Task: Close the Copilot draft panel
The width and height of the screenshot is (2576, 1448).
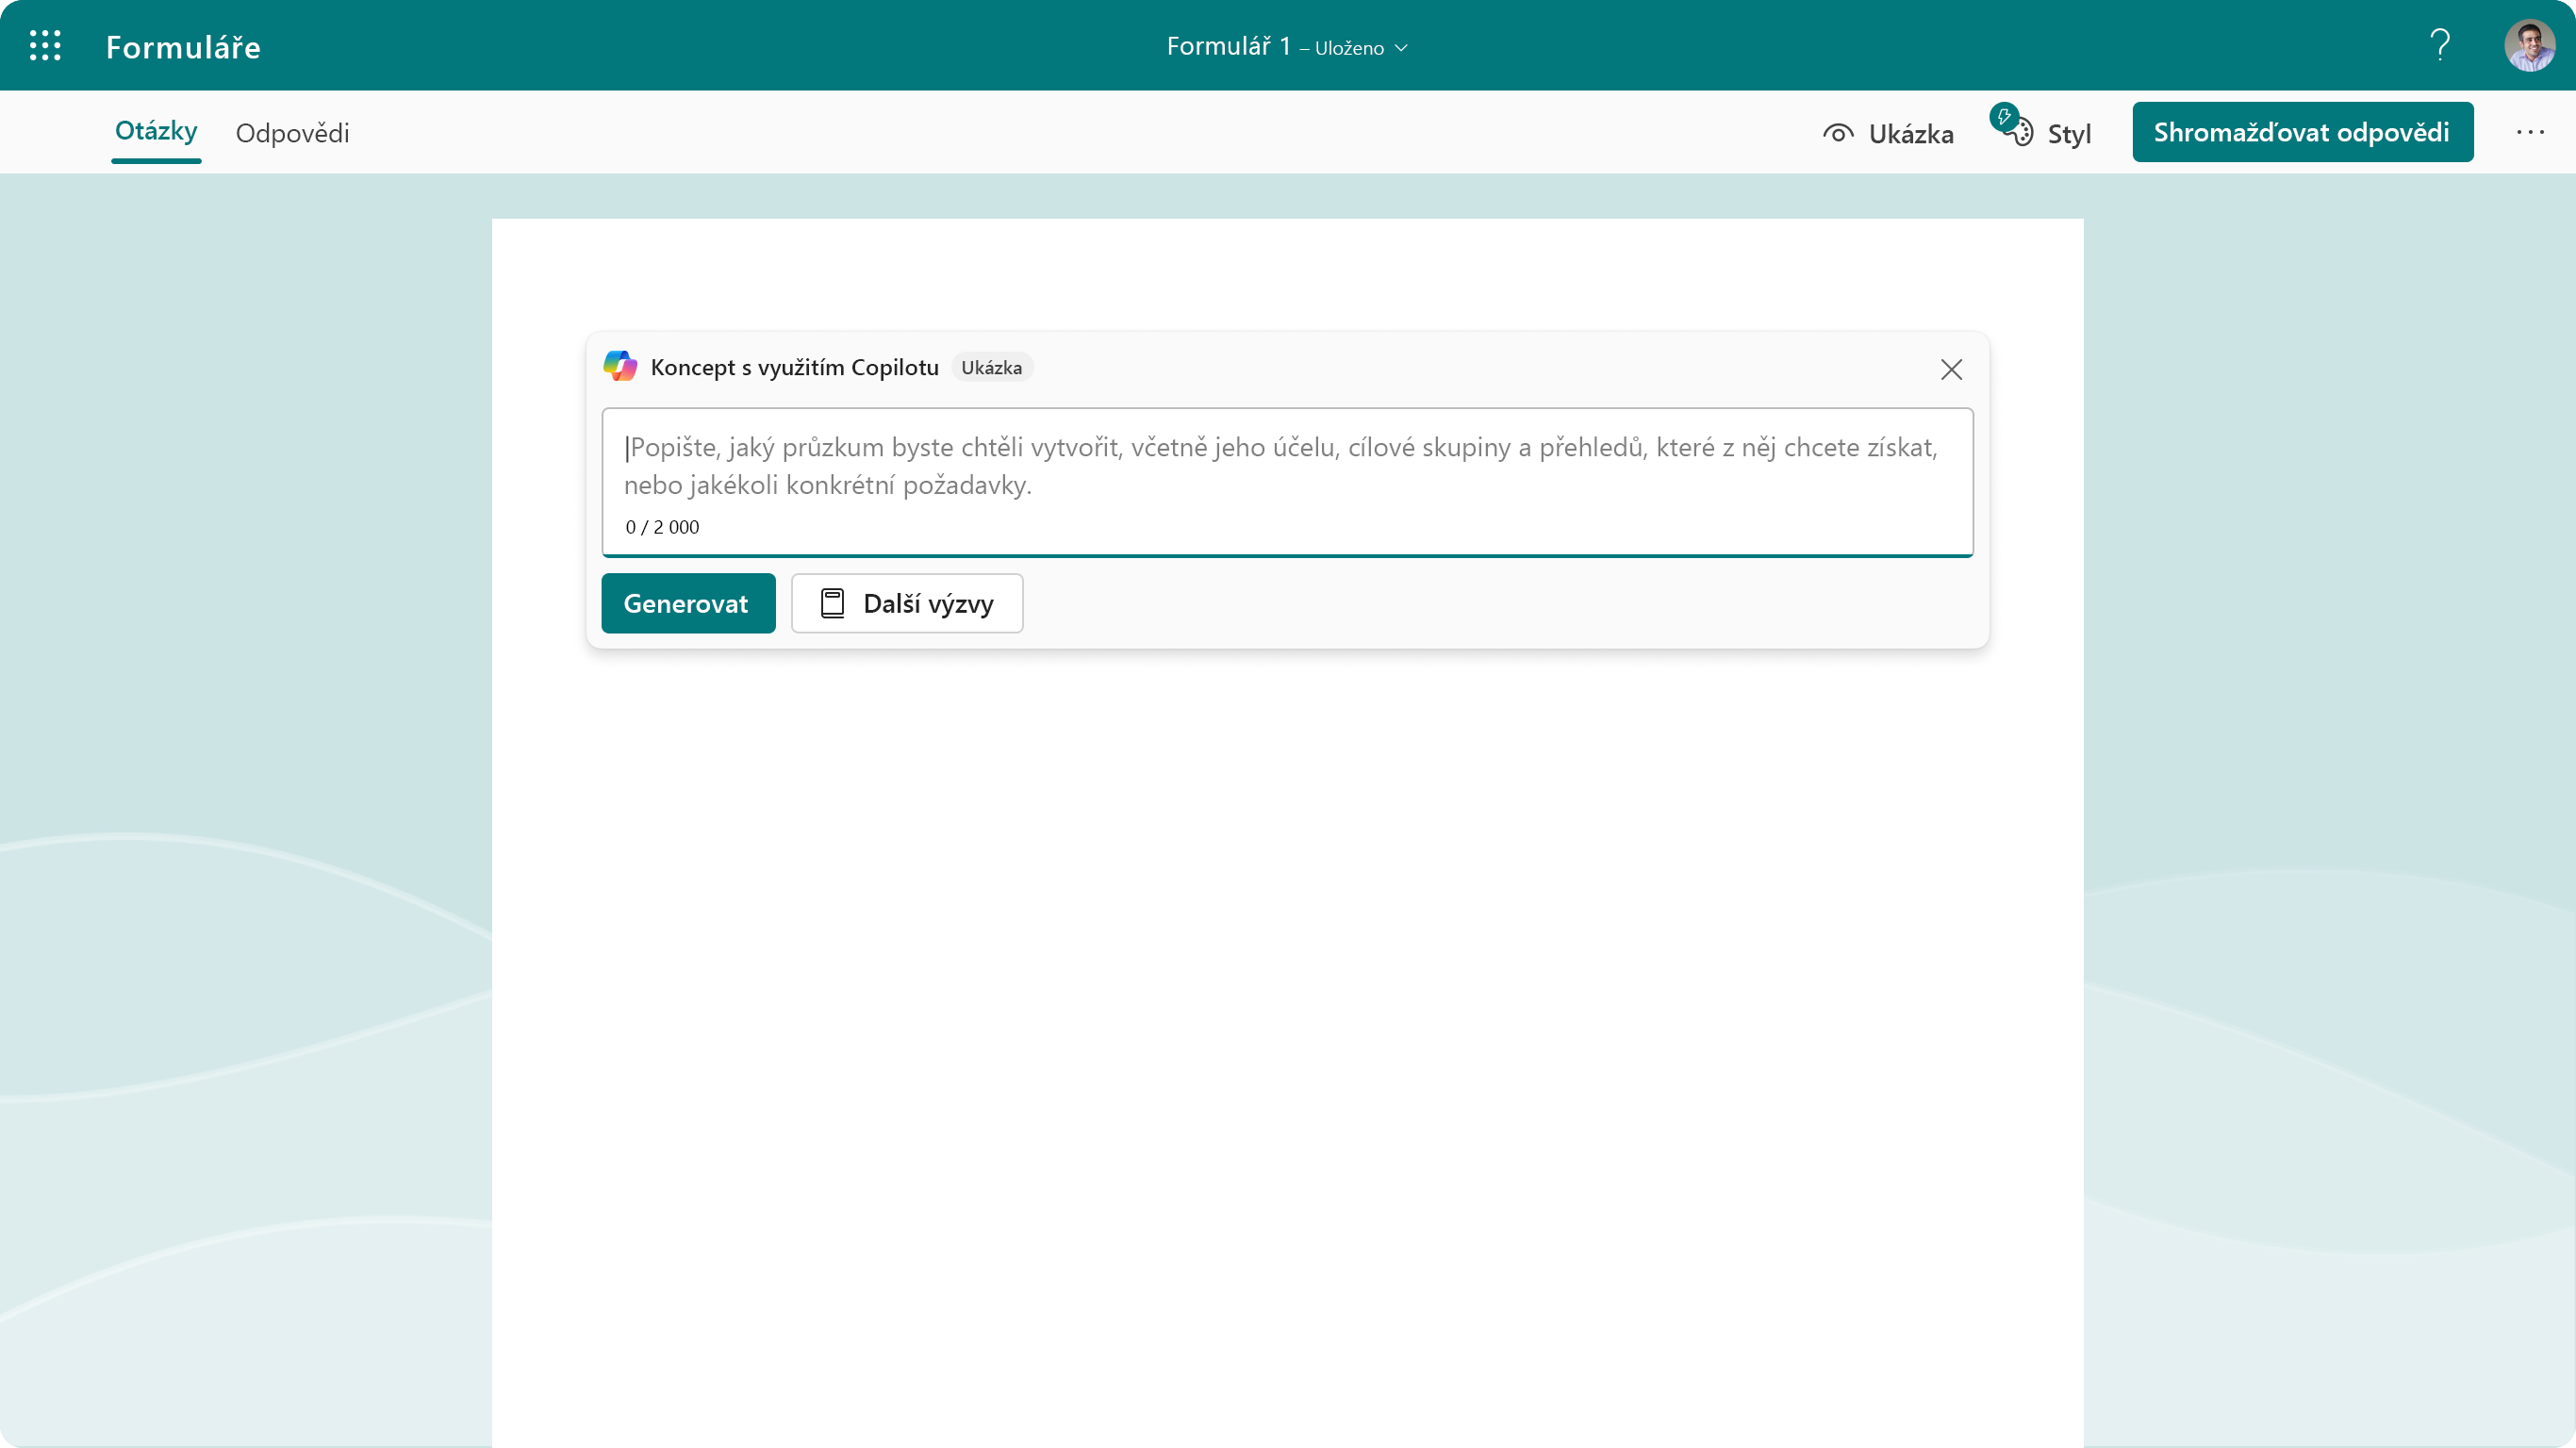Action: (1951, 369)
